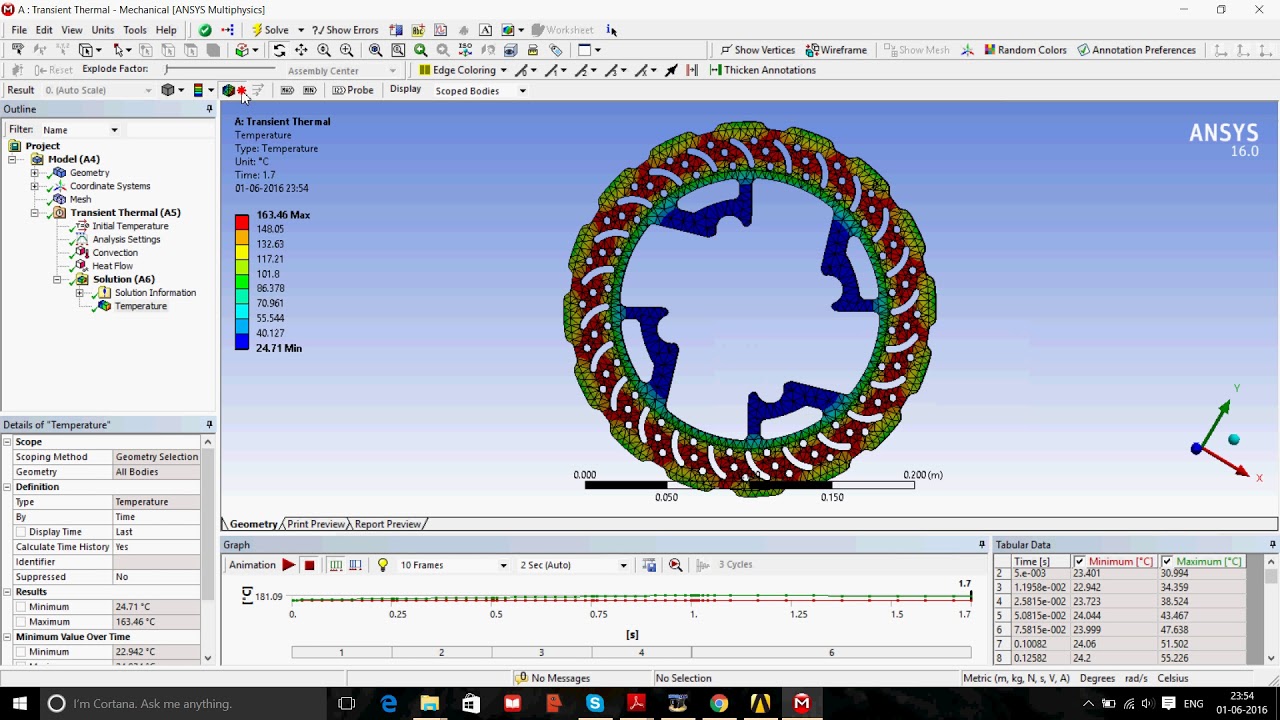Click the red stop animation button

[309, 565]
